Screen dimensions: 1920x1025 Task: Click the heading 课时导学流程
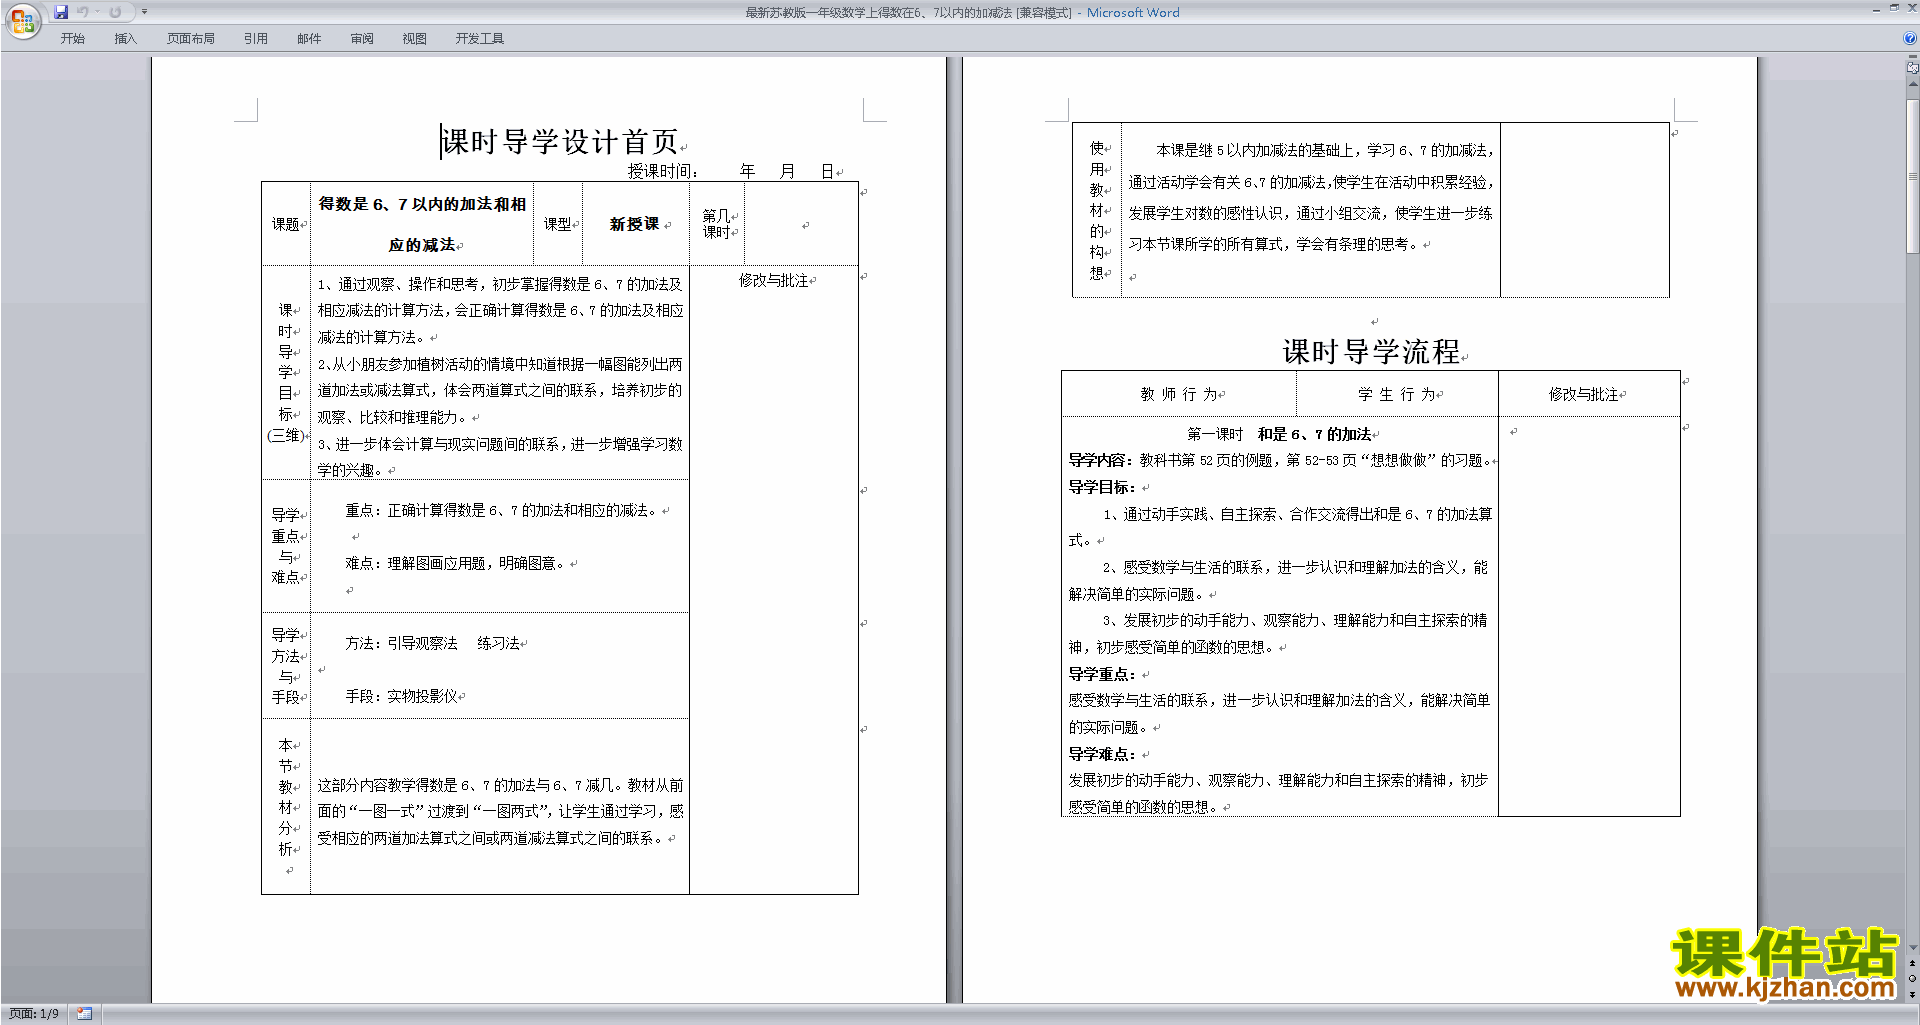(x=1371, y=352)
